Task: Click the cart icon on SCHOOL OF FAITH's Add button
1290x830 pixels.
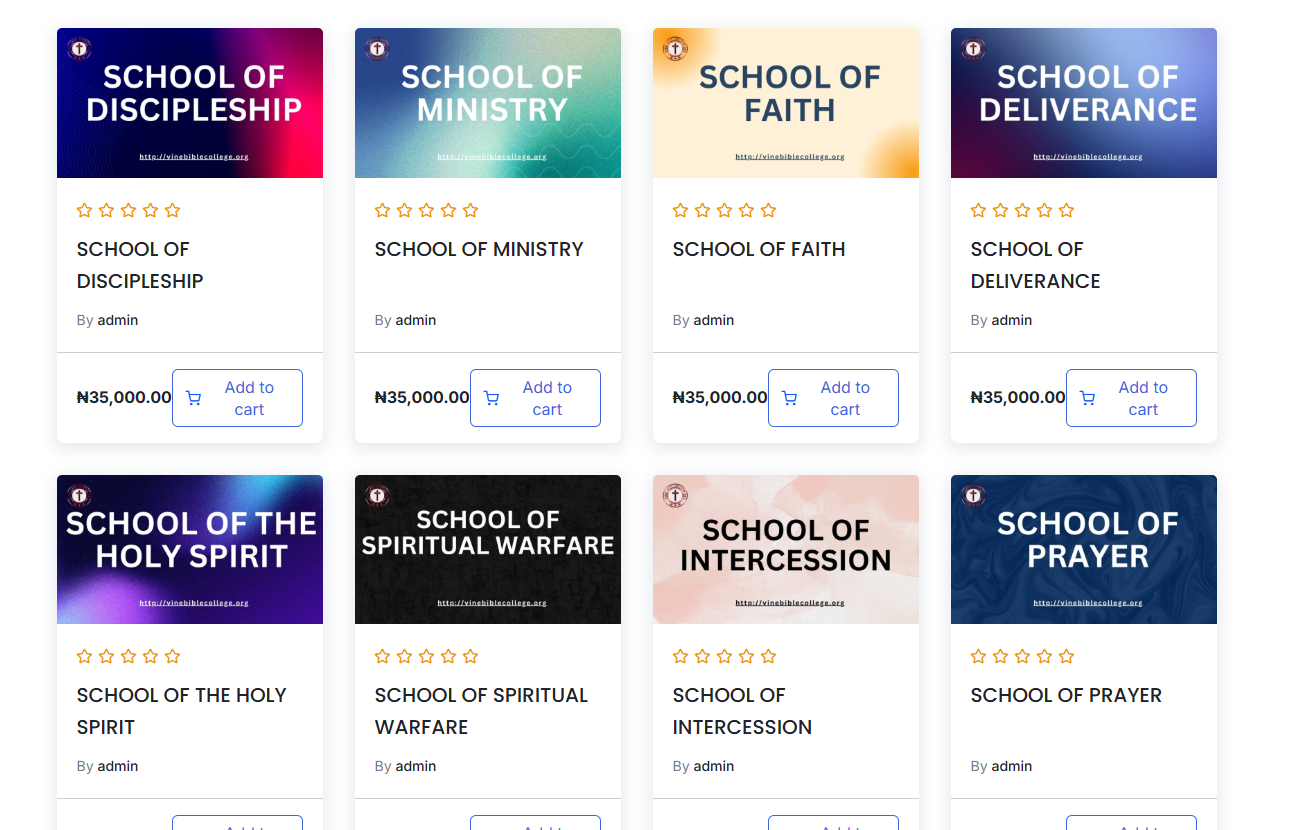Action: [x=789, y=397]
